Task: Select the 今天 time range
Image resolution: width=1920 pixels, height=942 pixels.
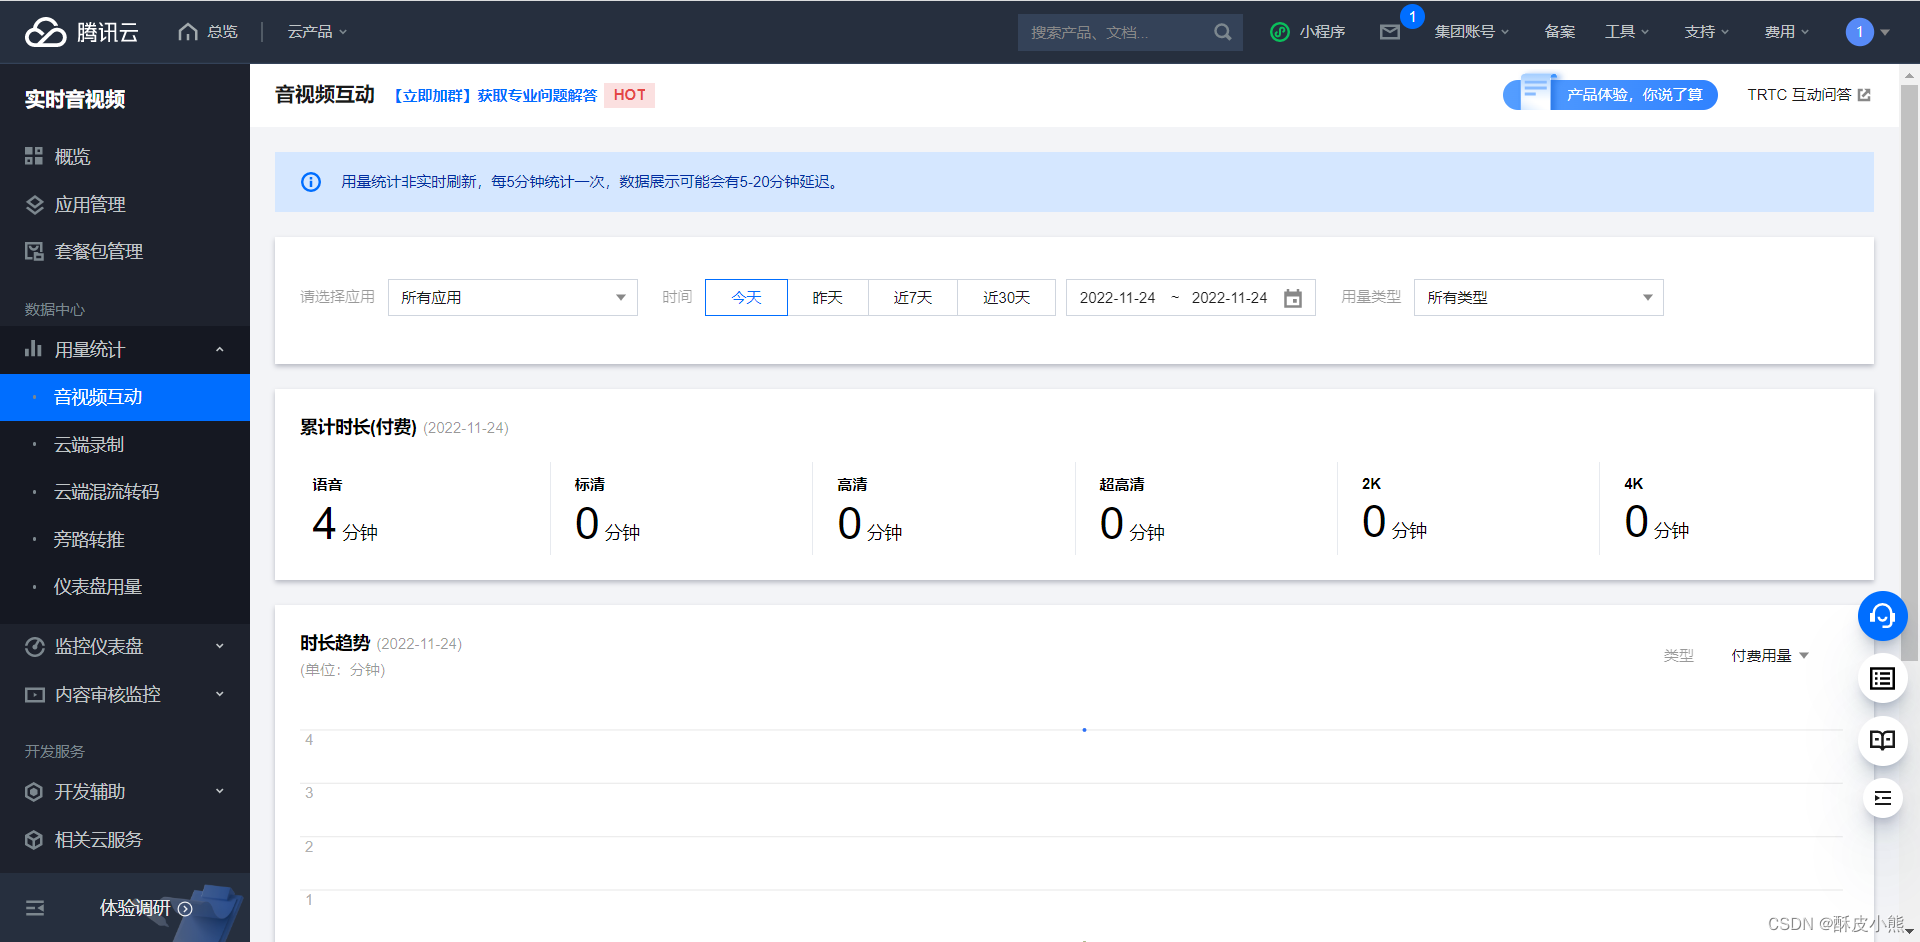Action: click(x=746, y=297)
